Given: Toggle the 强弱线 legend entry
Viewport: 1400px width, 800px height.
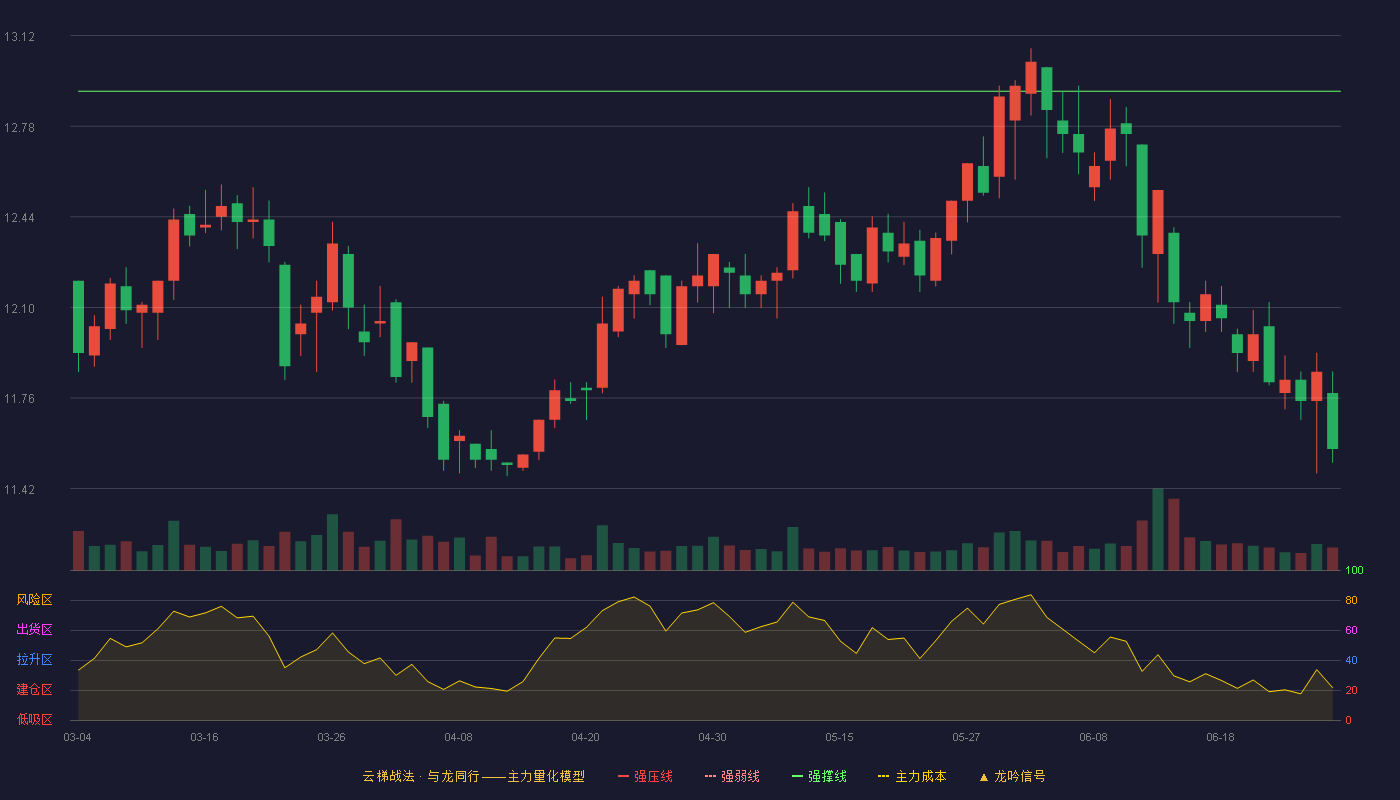Looking at the screenshot, I should pyautogui.click(x=732, y=776).
